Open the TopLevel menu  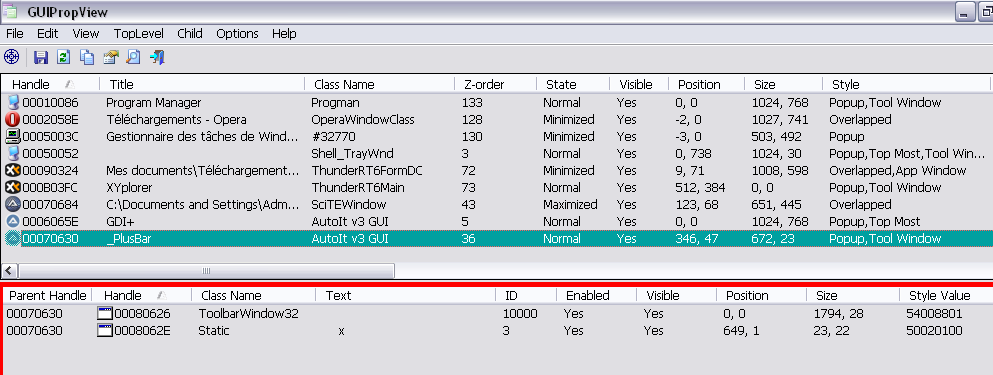(139, 34)
